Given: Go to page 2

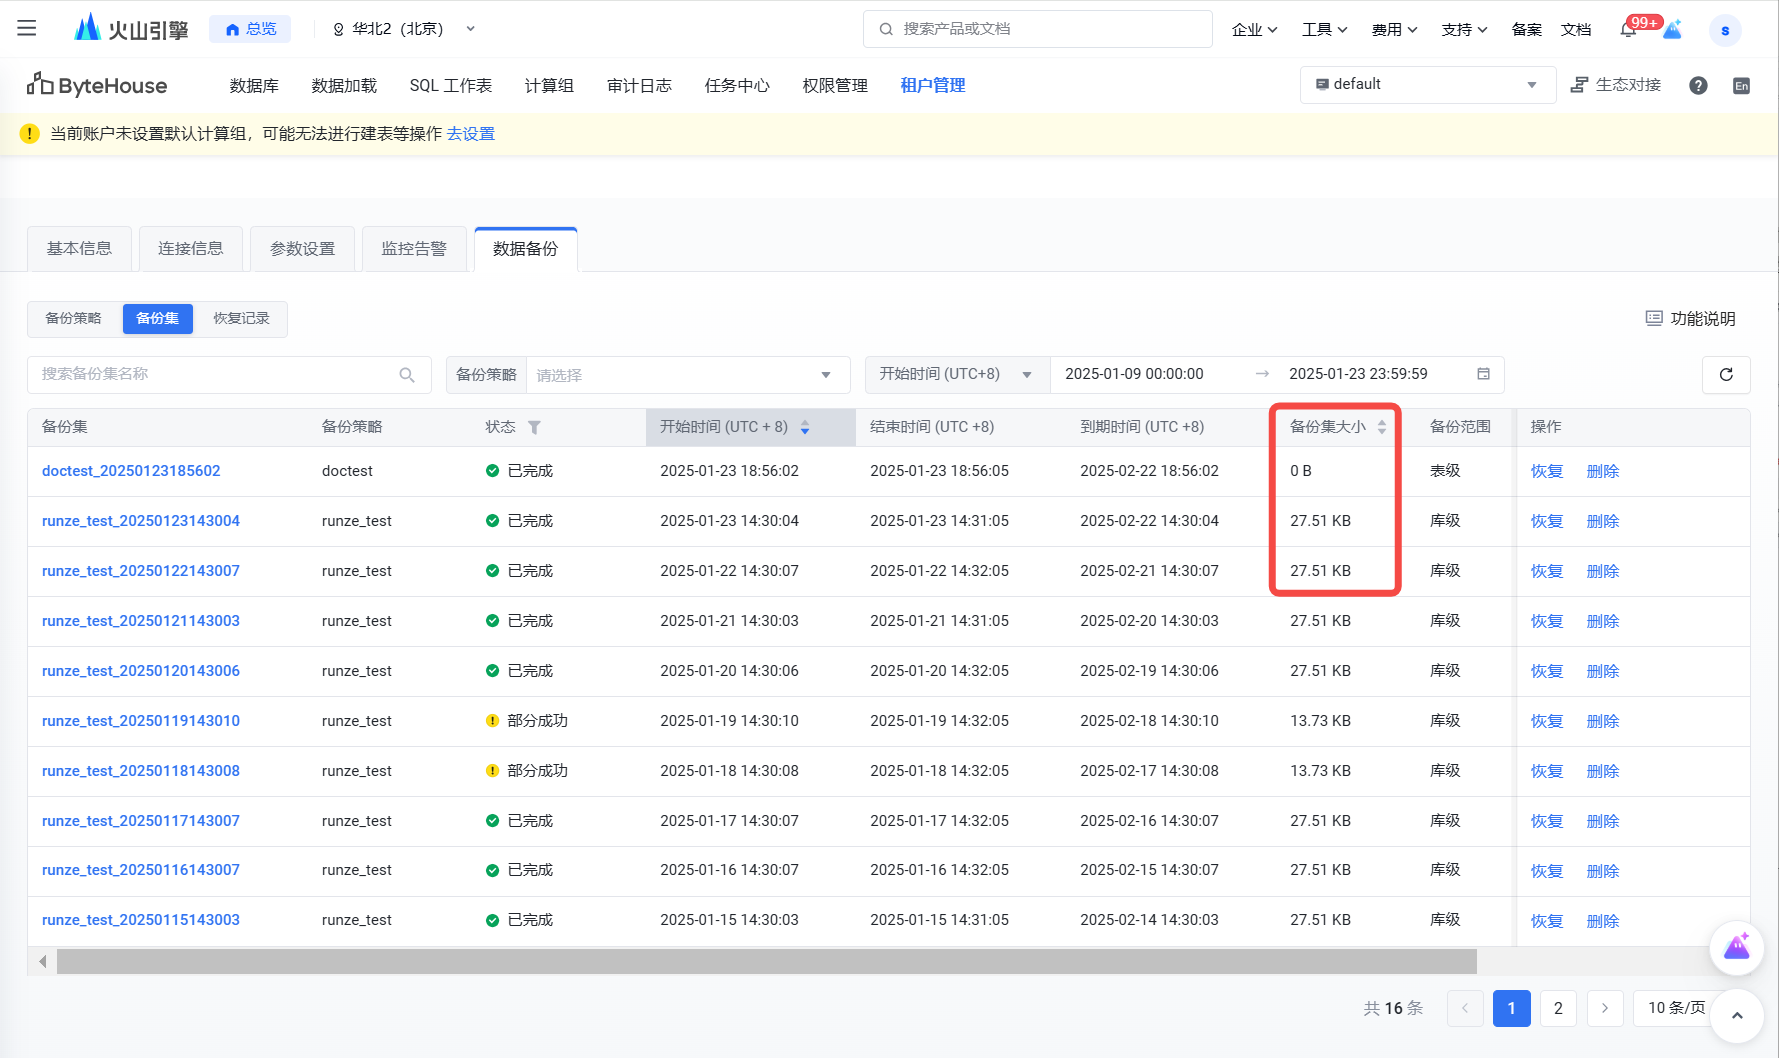Looking at the screenshot, I should (1558, 1008).
